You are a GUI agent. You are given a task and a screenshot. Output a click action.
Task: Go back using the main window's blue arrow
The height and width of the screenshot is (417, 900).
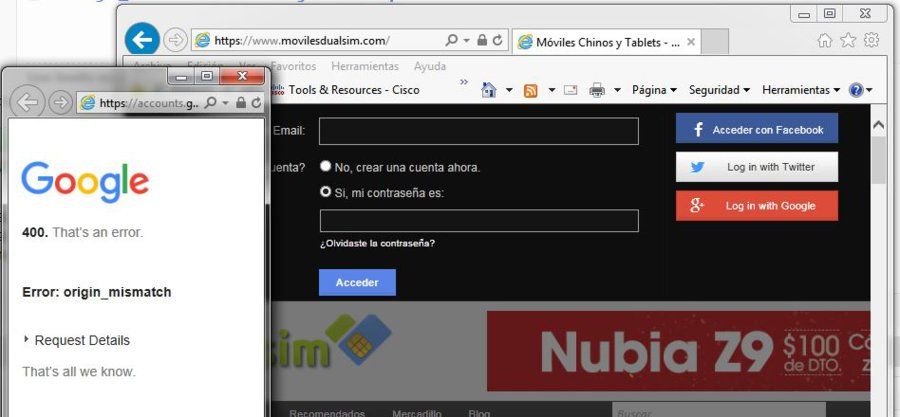point(142,40)
